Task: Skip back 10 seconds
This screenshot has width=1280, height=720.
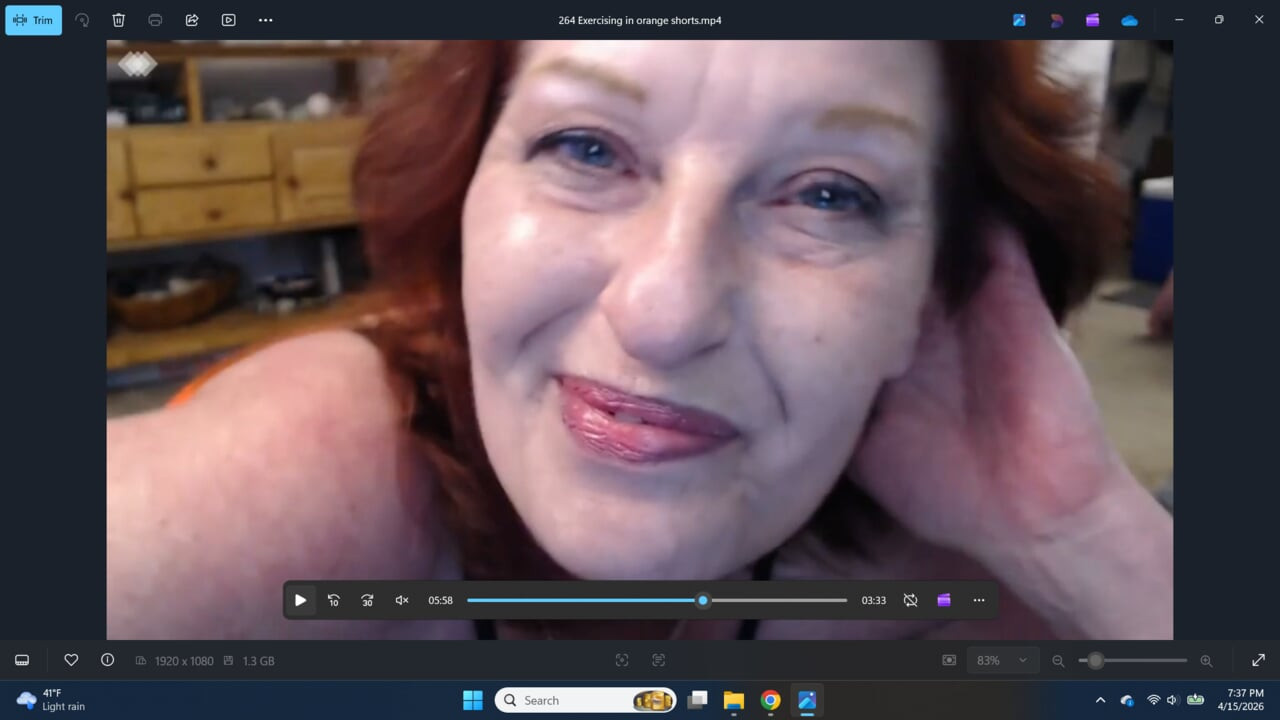Action: pyautogui.click(x=333, y=600)
